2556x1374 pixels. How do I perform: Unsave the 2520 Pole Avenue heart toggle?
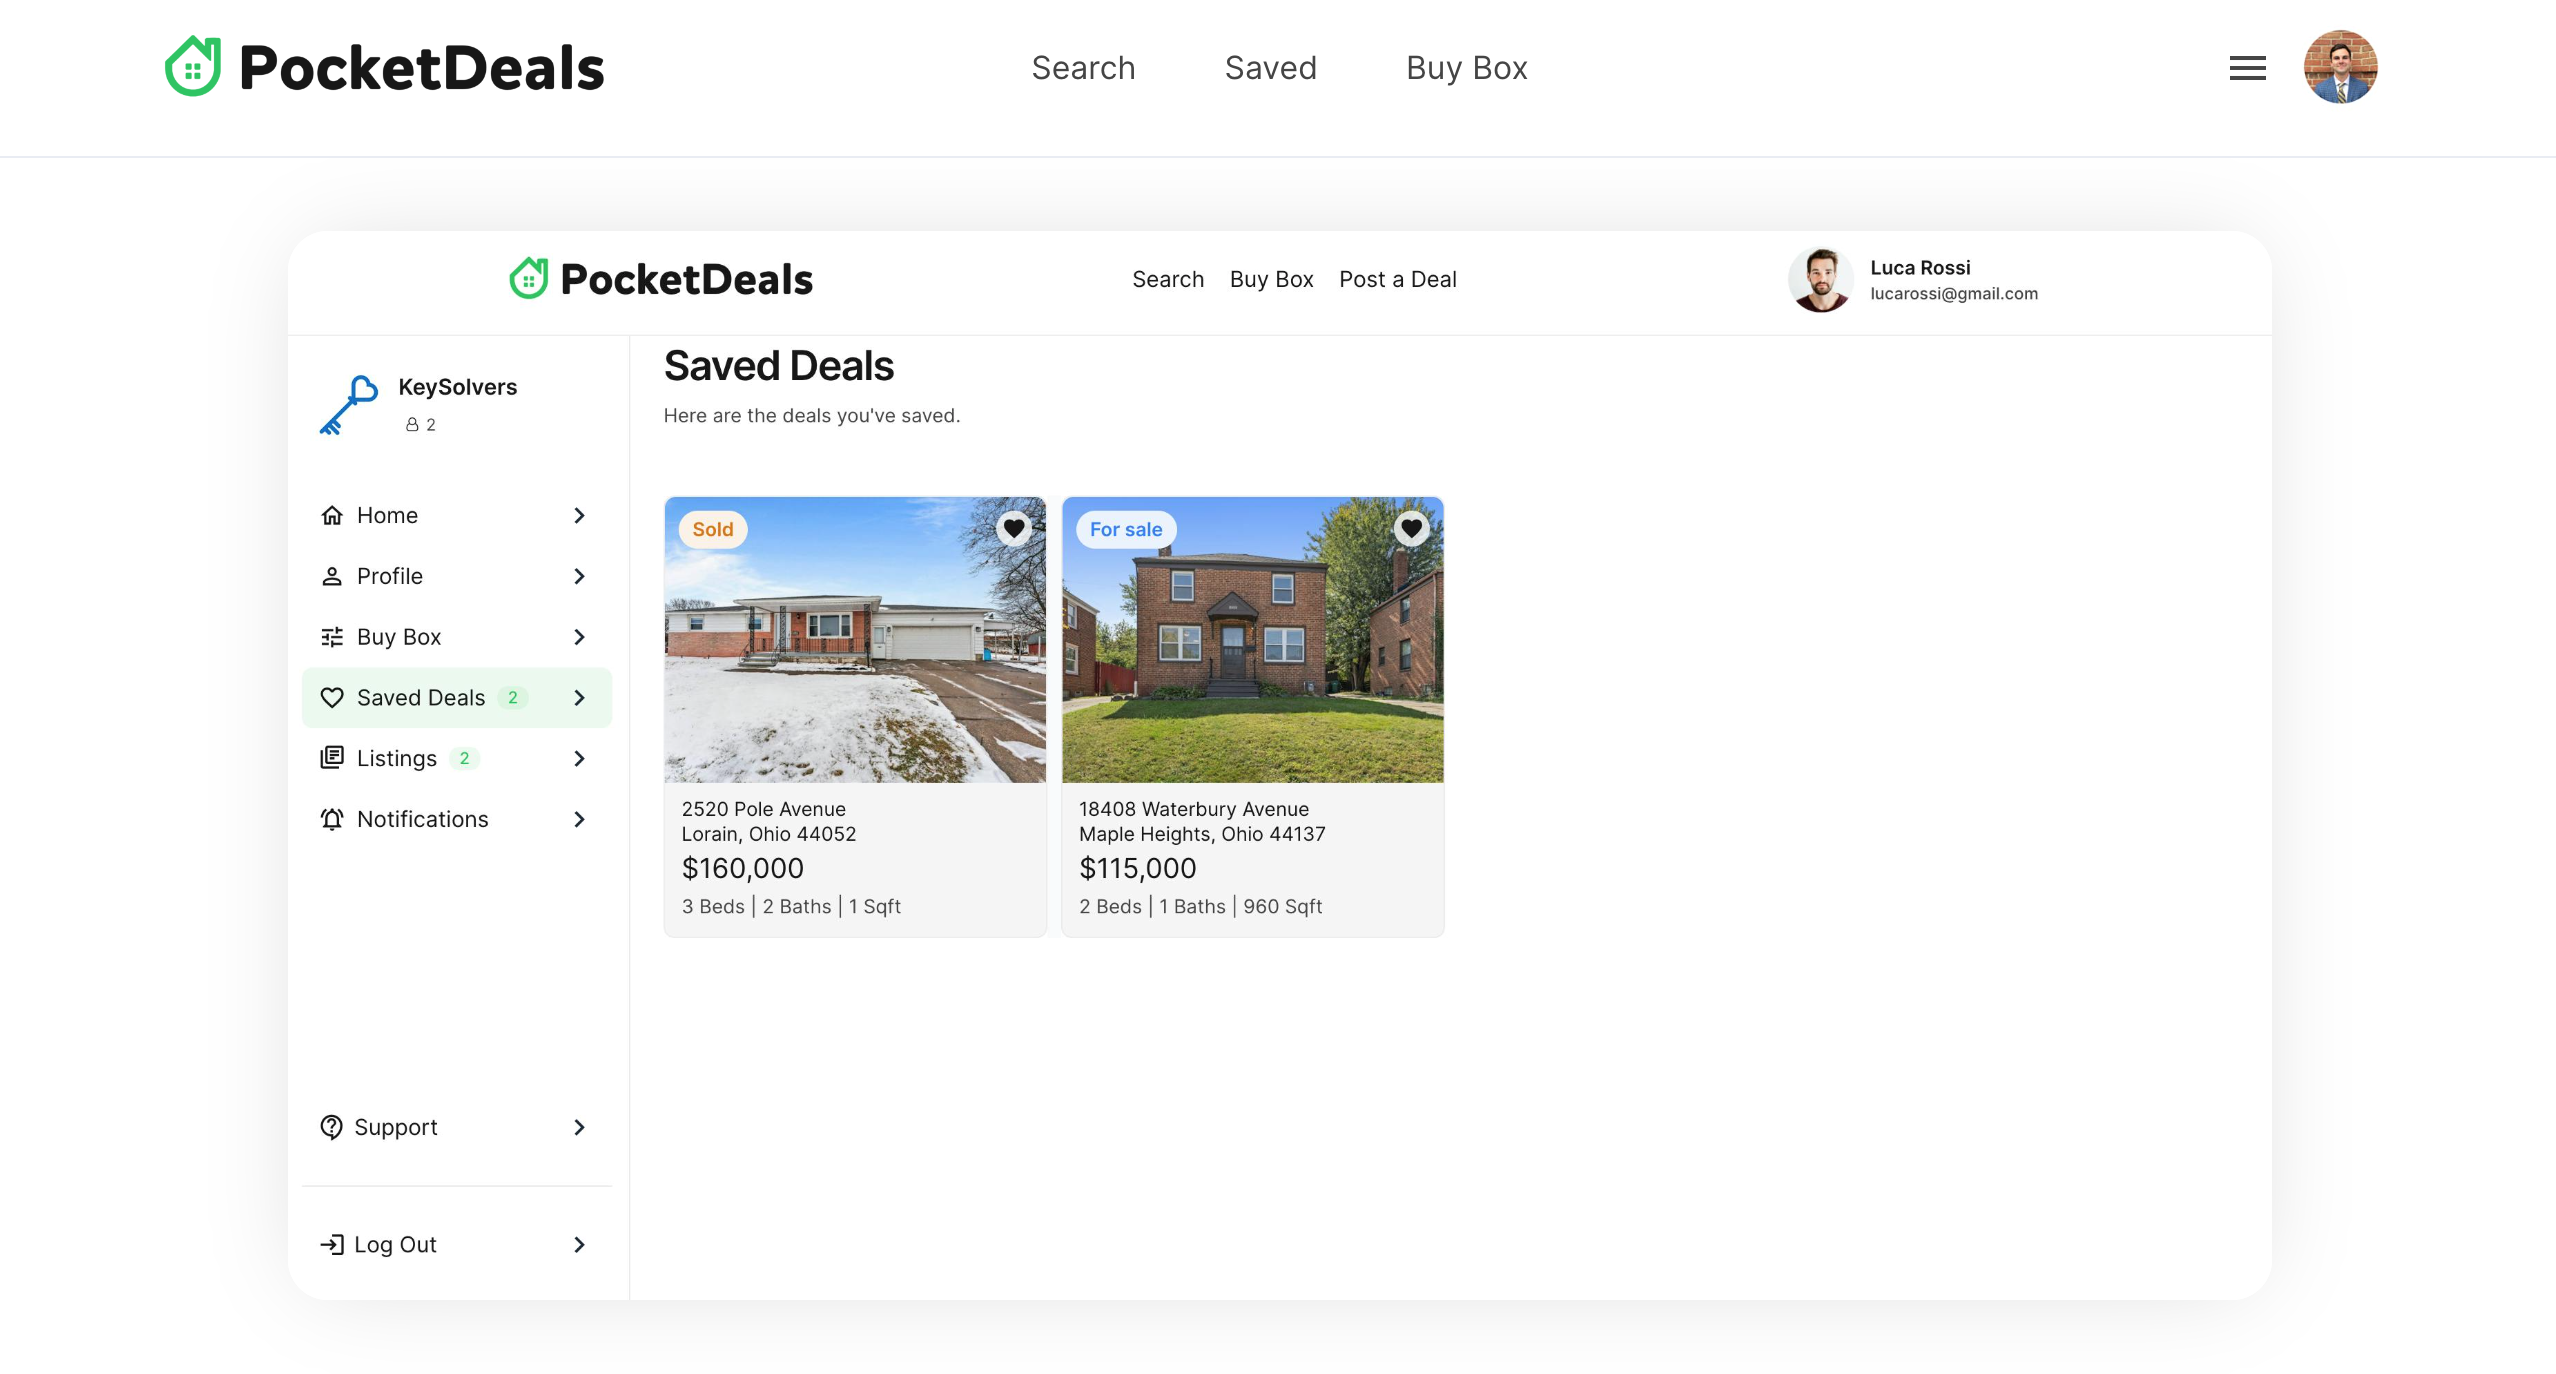(x=1013, y=528)
